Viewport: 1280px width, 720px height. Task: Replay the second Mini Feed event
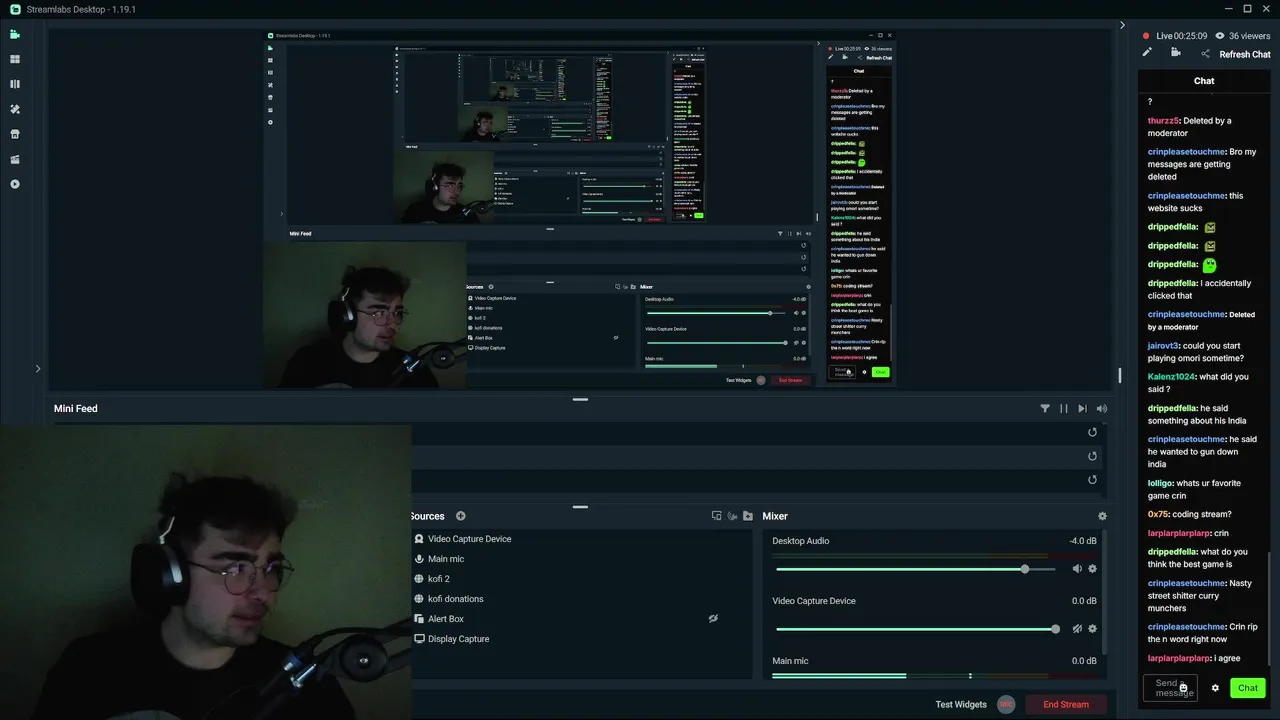tap(1092, 456)
